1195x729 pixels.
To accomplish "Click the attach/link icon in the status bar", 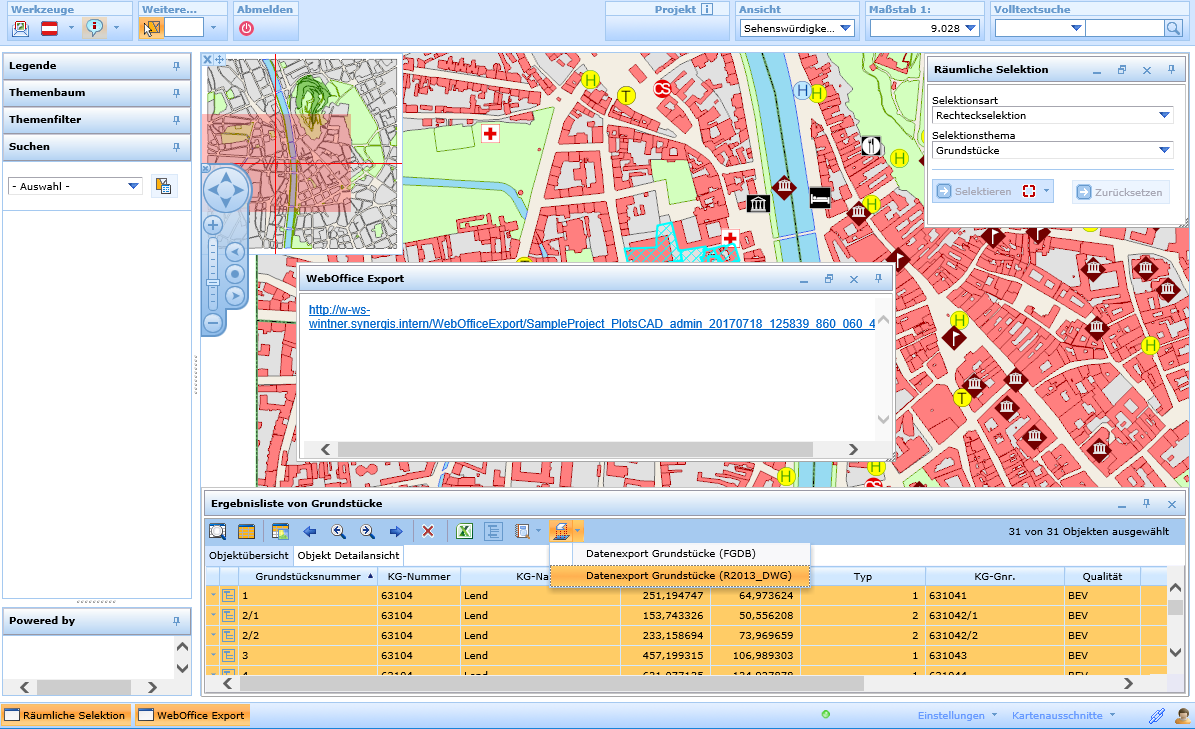I will point(1157,715).
